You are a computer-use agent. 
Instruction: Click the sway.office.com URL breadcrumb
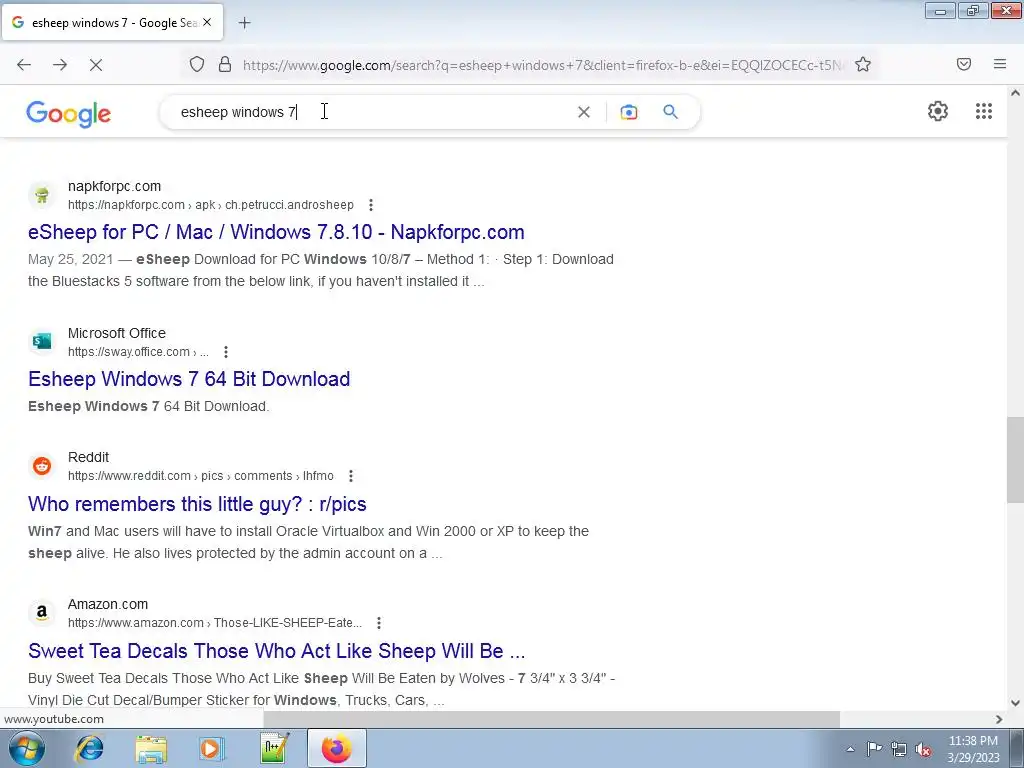click(x=138, y=352)
